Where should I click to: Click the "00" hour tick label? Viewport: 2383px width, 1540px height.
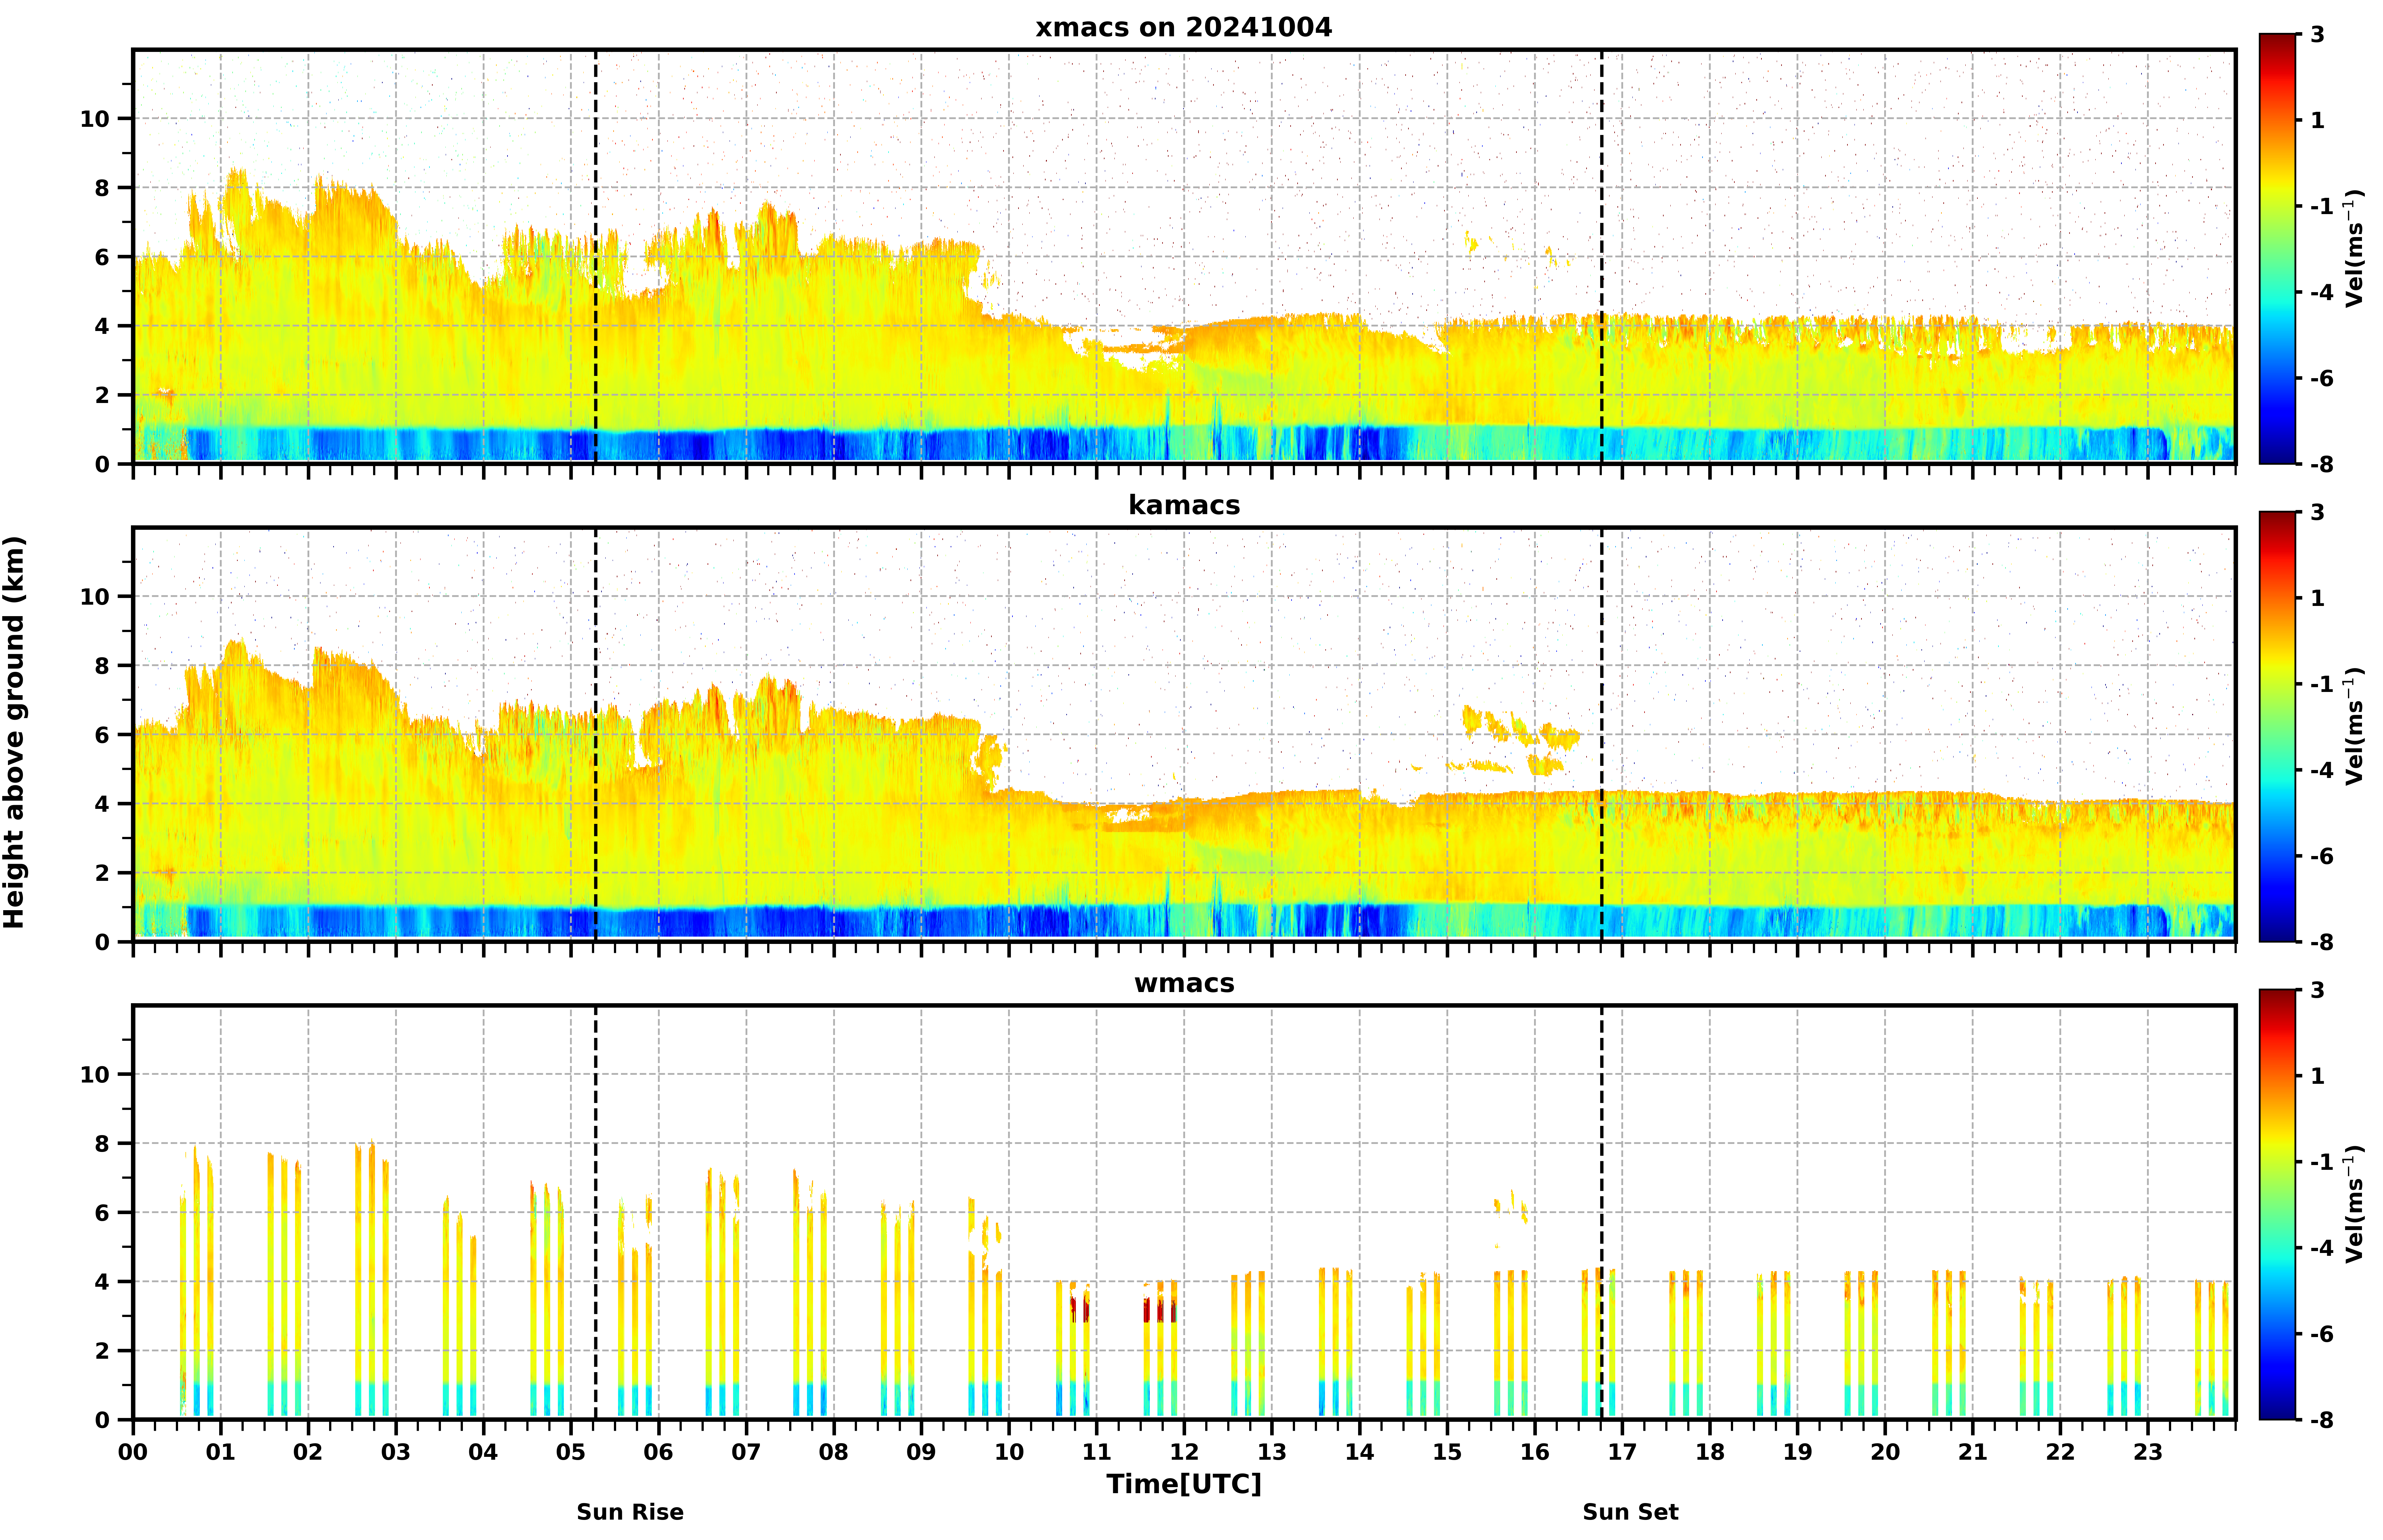pos(133,1452)
